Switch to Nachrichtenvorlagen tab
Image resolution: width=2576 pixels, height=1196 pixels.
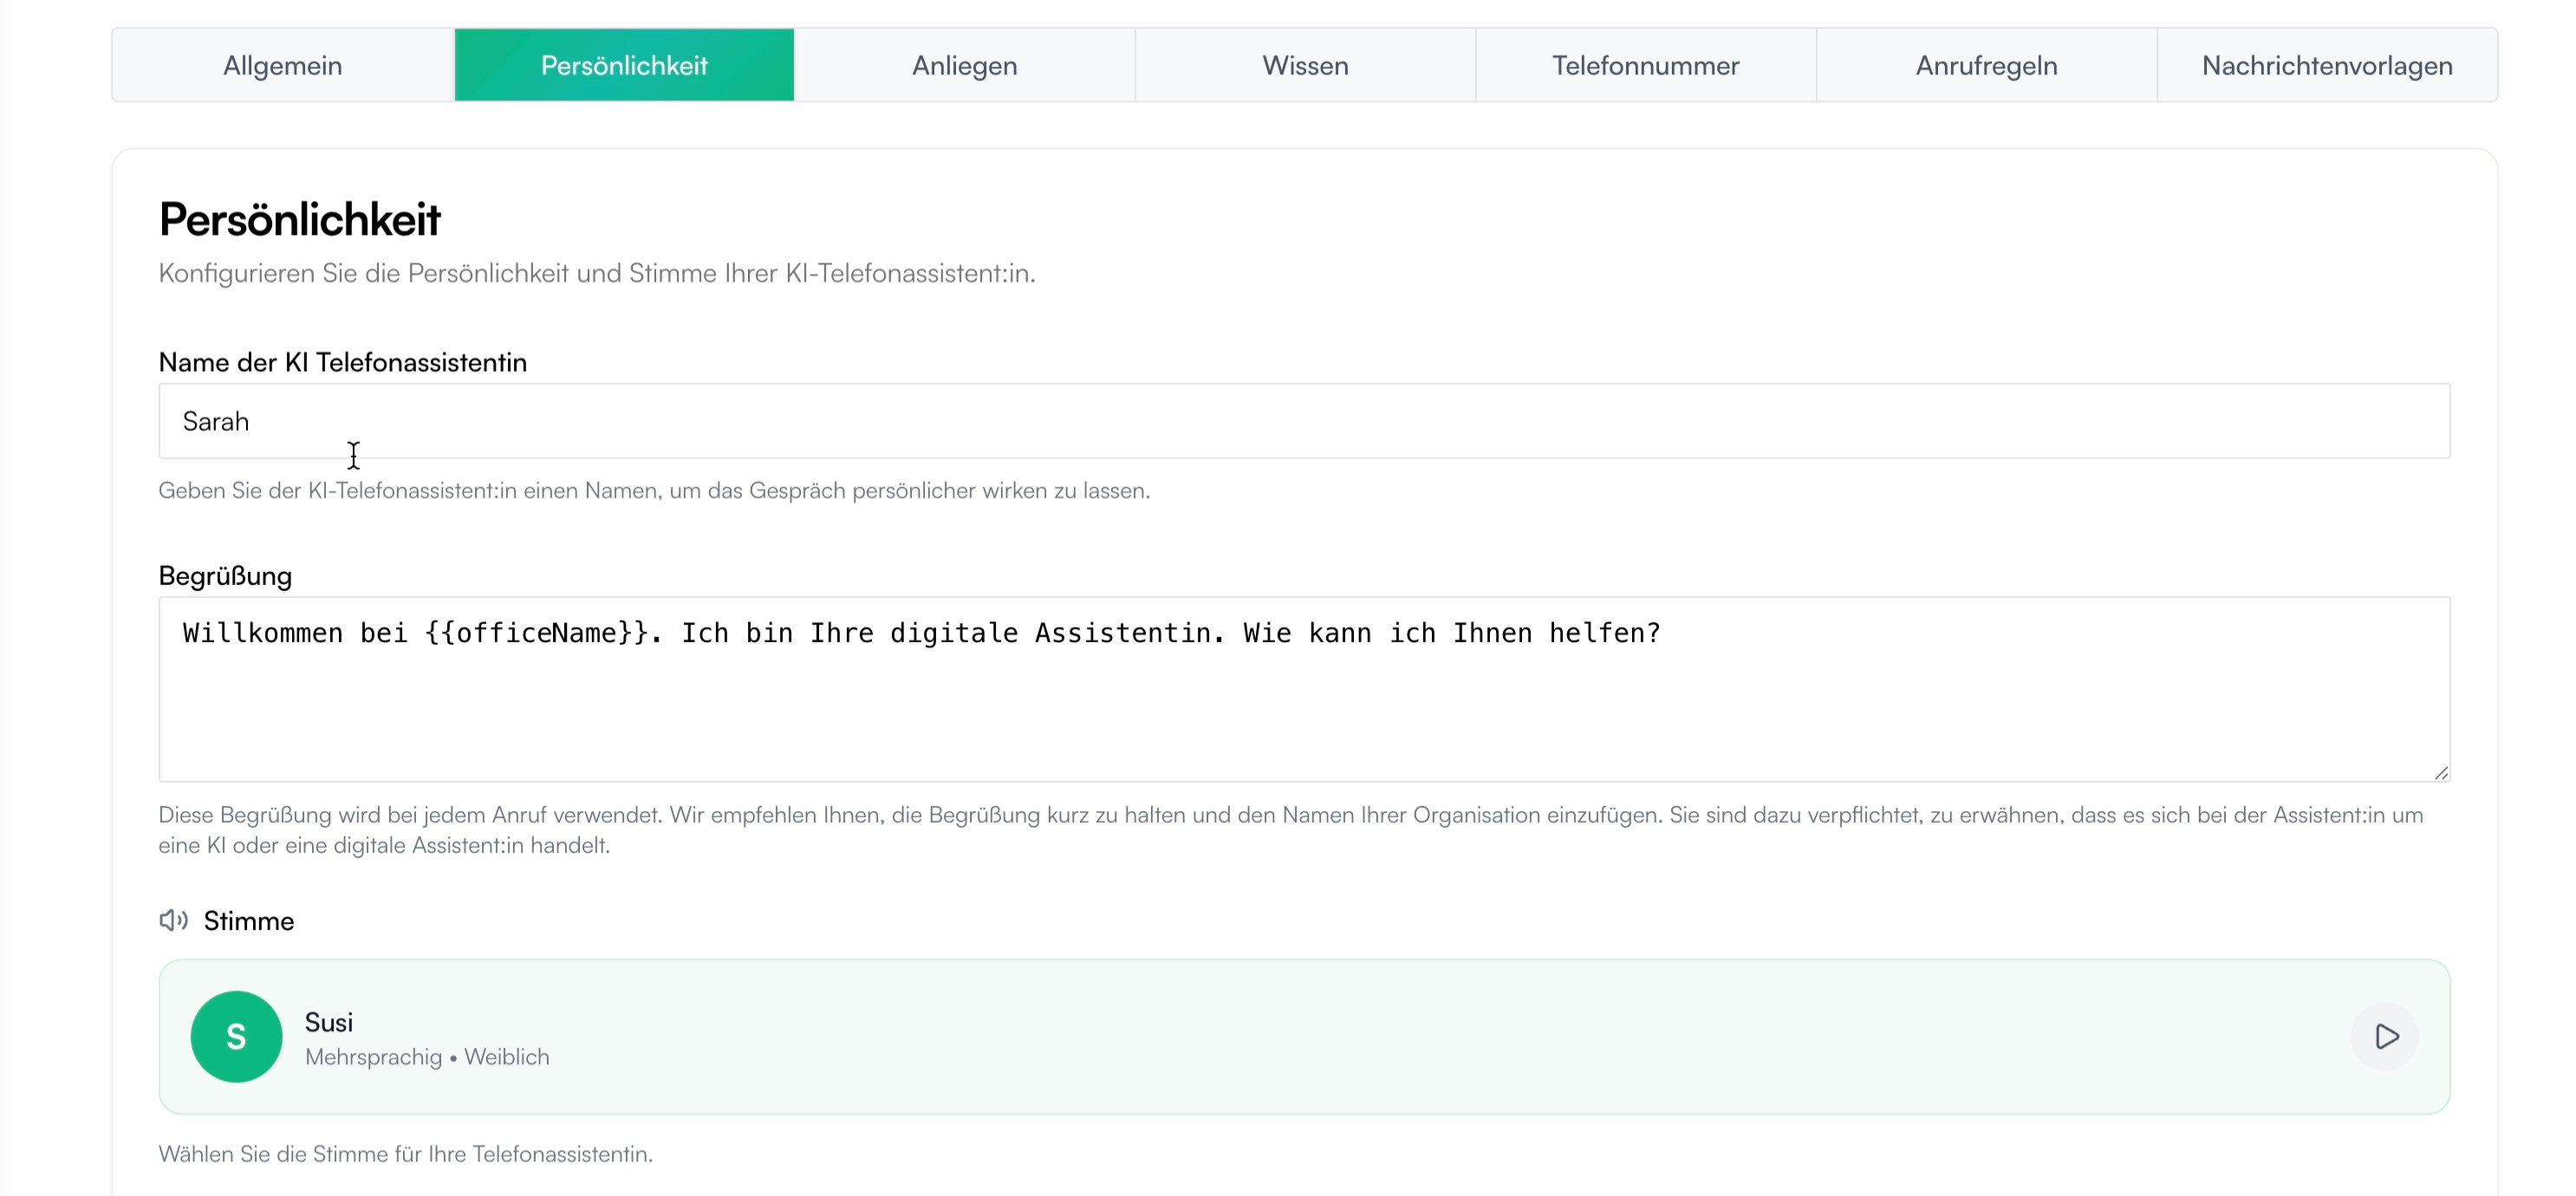tap(2327, 65)
